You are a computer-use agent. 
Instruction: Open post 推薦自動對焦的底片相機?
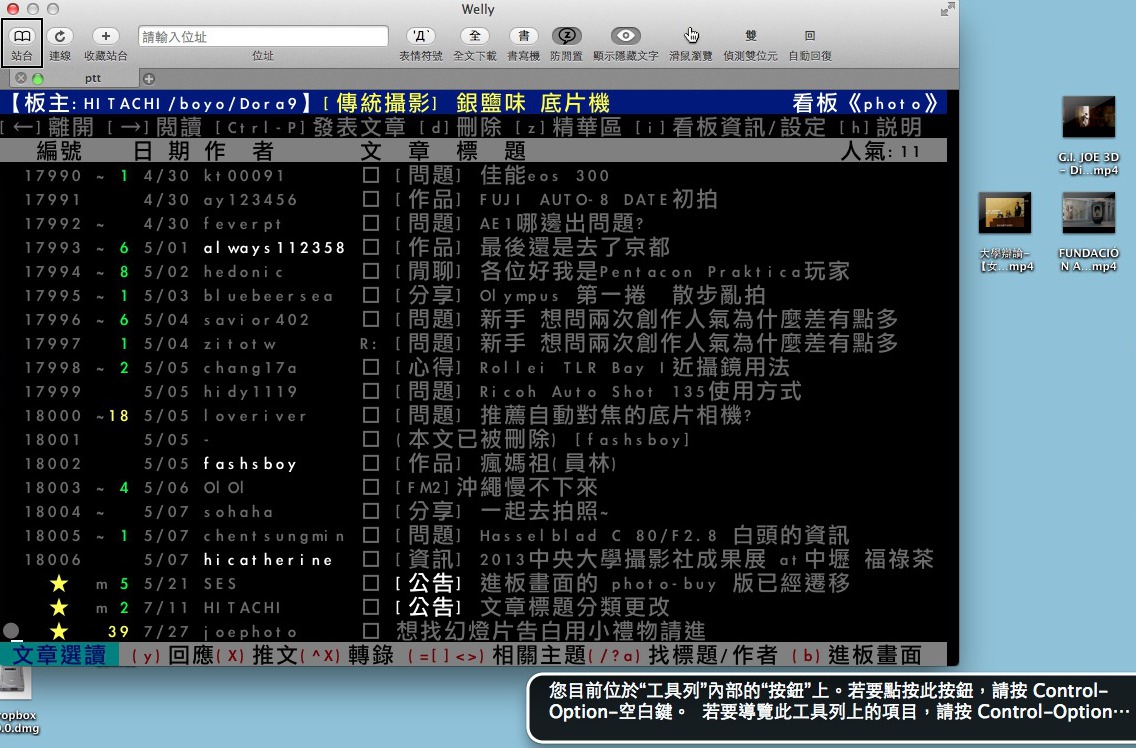pos(616,415)
